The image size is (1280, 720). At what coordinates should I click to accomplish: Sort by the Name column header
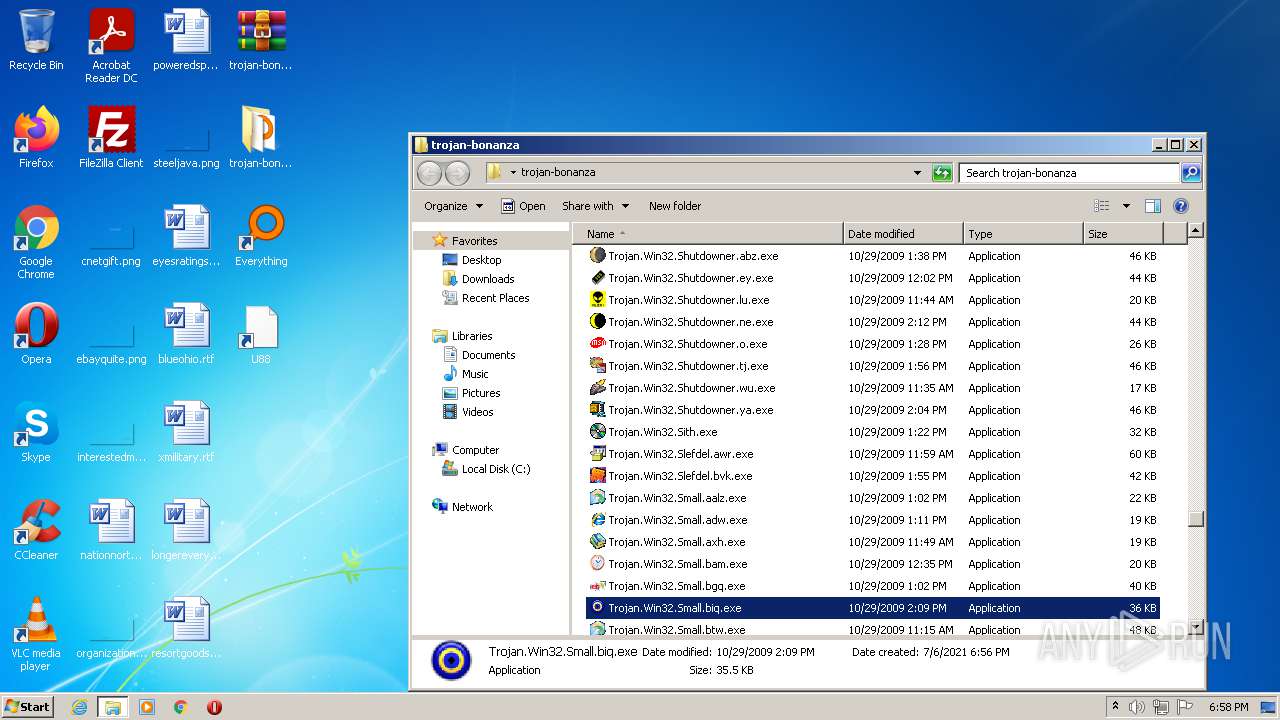tap(708, 234)
